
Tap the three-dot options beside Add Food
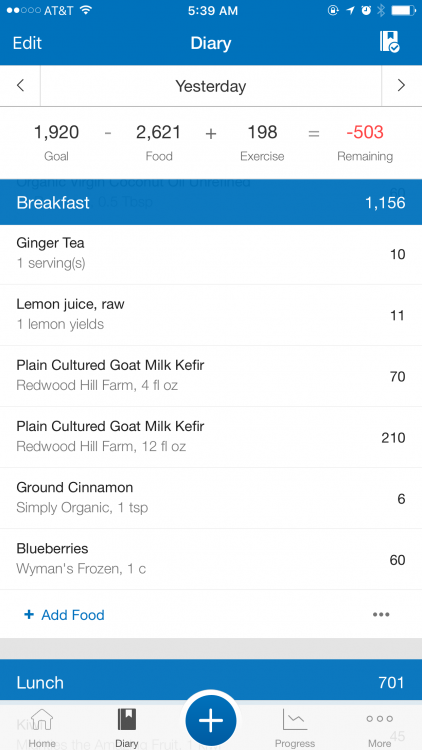click(x=381, y=615)
